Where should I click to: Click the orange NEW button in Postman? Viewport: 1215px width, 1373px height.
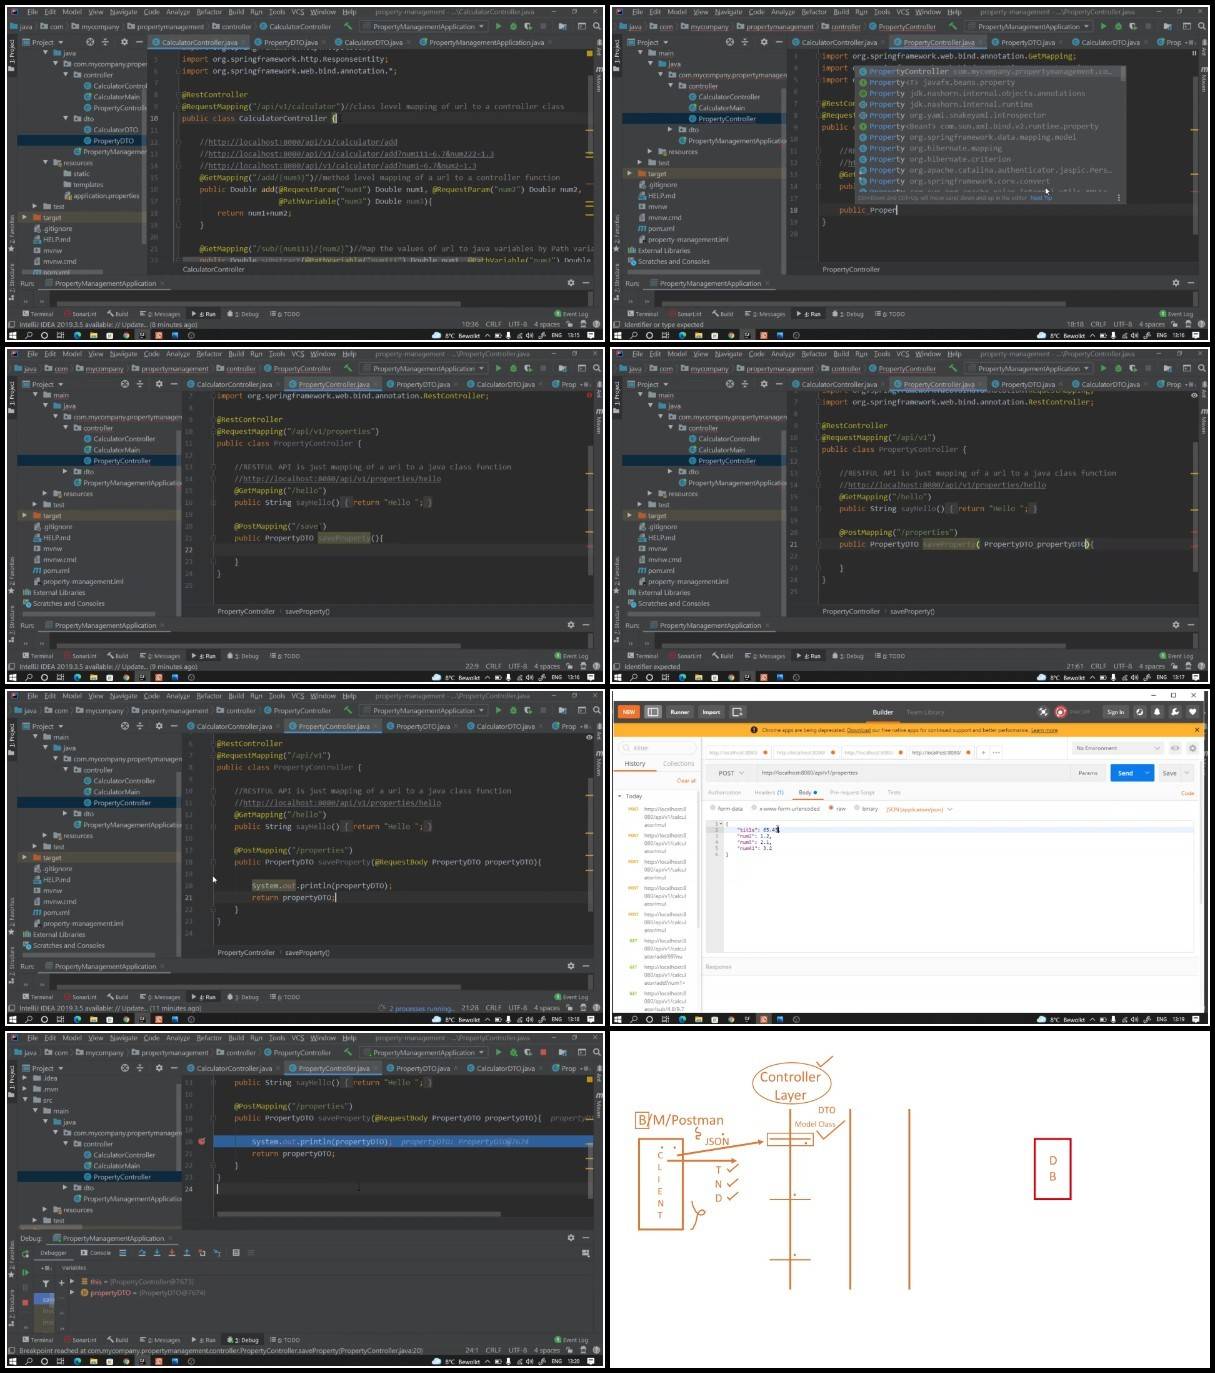coord(629,712)
